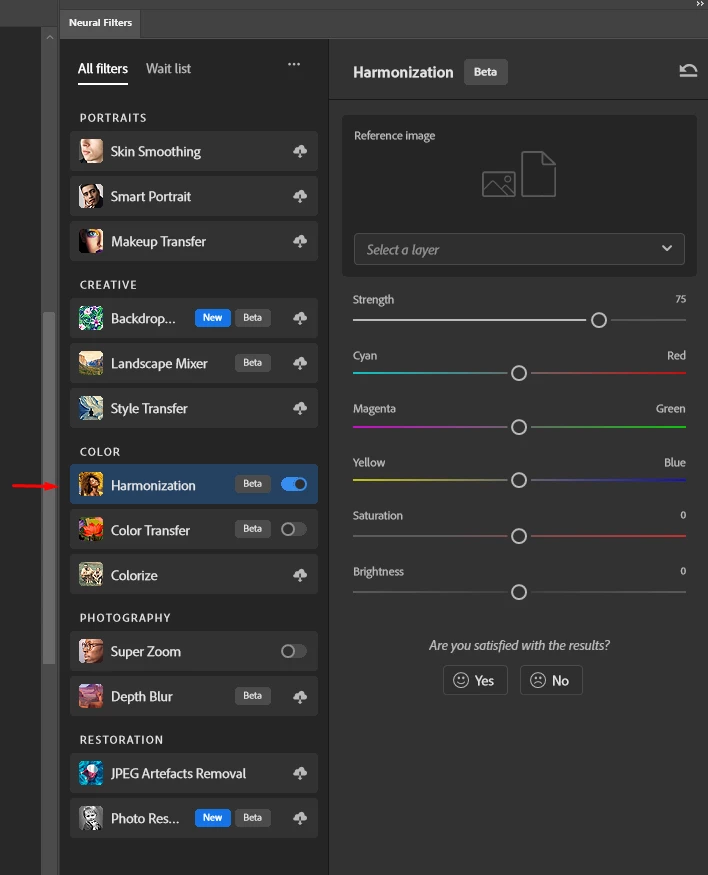
Task: Click the Smart Portrait thumbnail
Action: [91, 196]
